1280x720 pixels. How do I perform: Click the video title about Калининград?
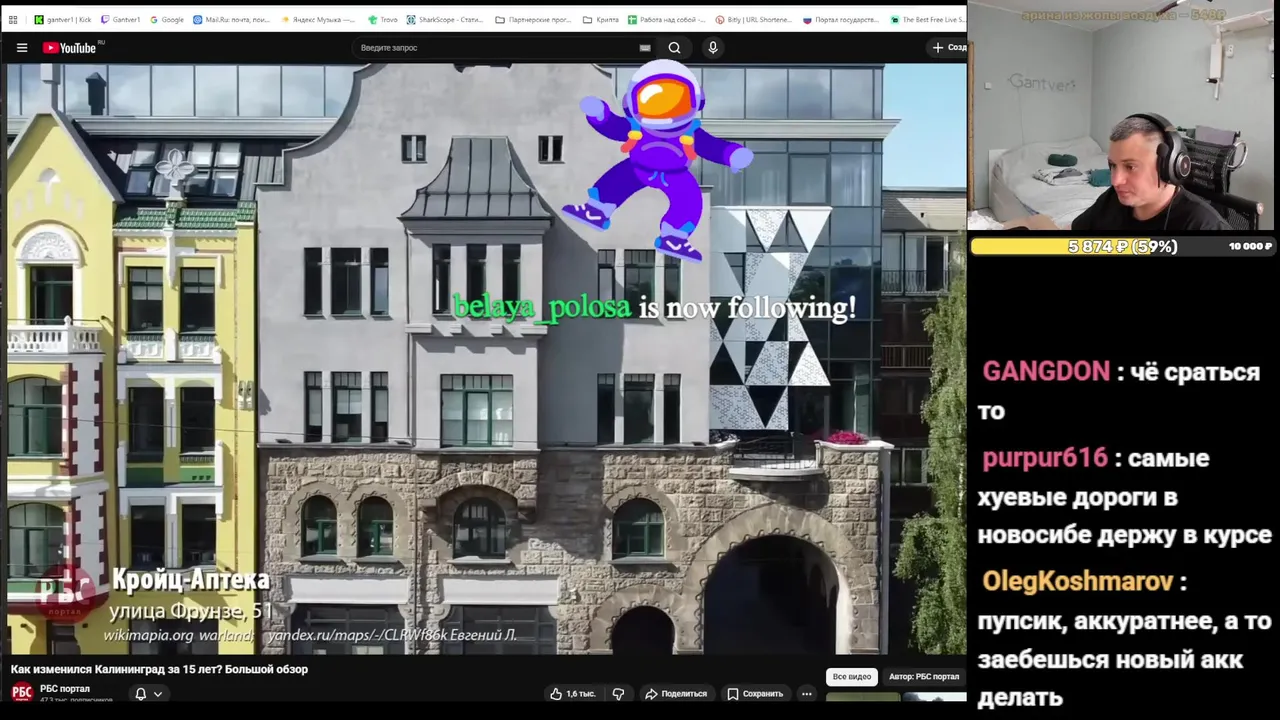(159, 669)
